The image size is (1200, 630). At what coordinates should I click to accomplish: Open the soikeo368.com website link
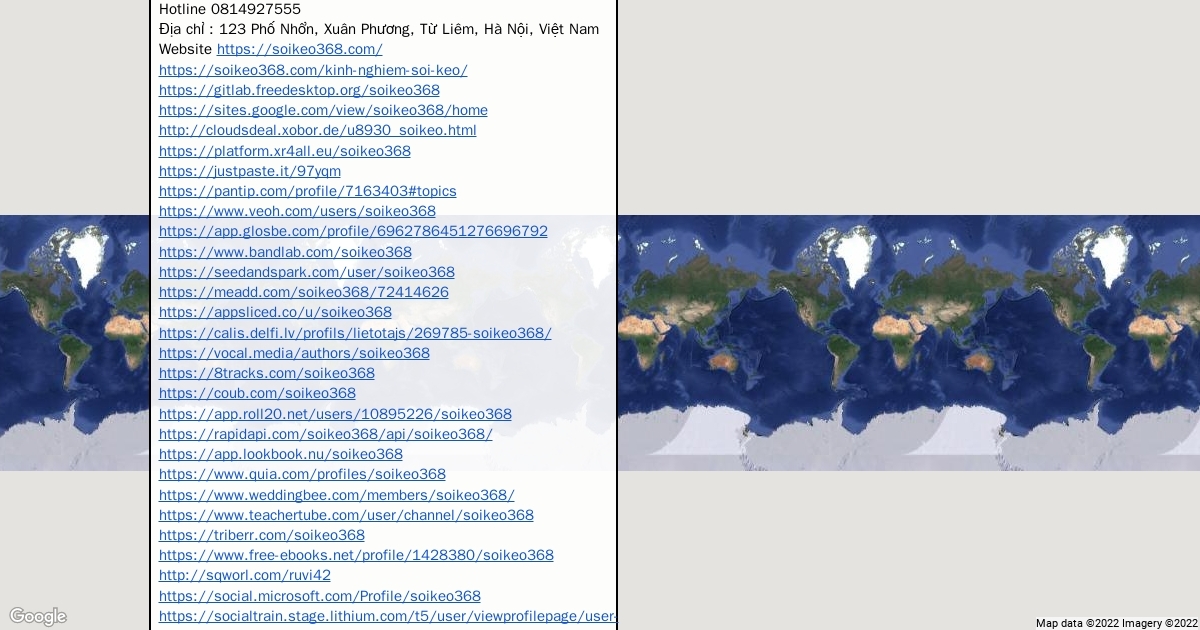coord(299,49)
